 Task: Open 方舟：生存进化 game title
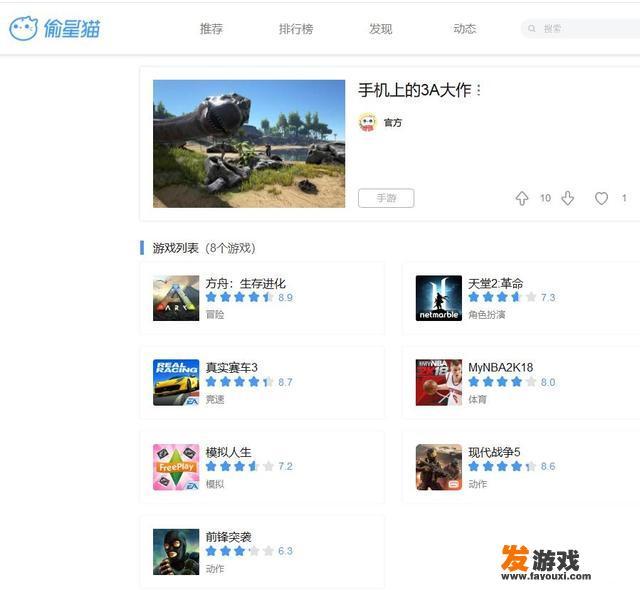click(246, 283)
